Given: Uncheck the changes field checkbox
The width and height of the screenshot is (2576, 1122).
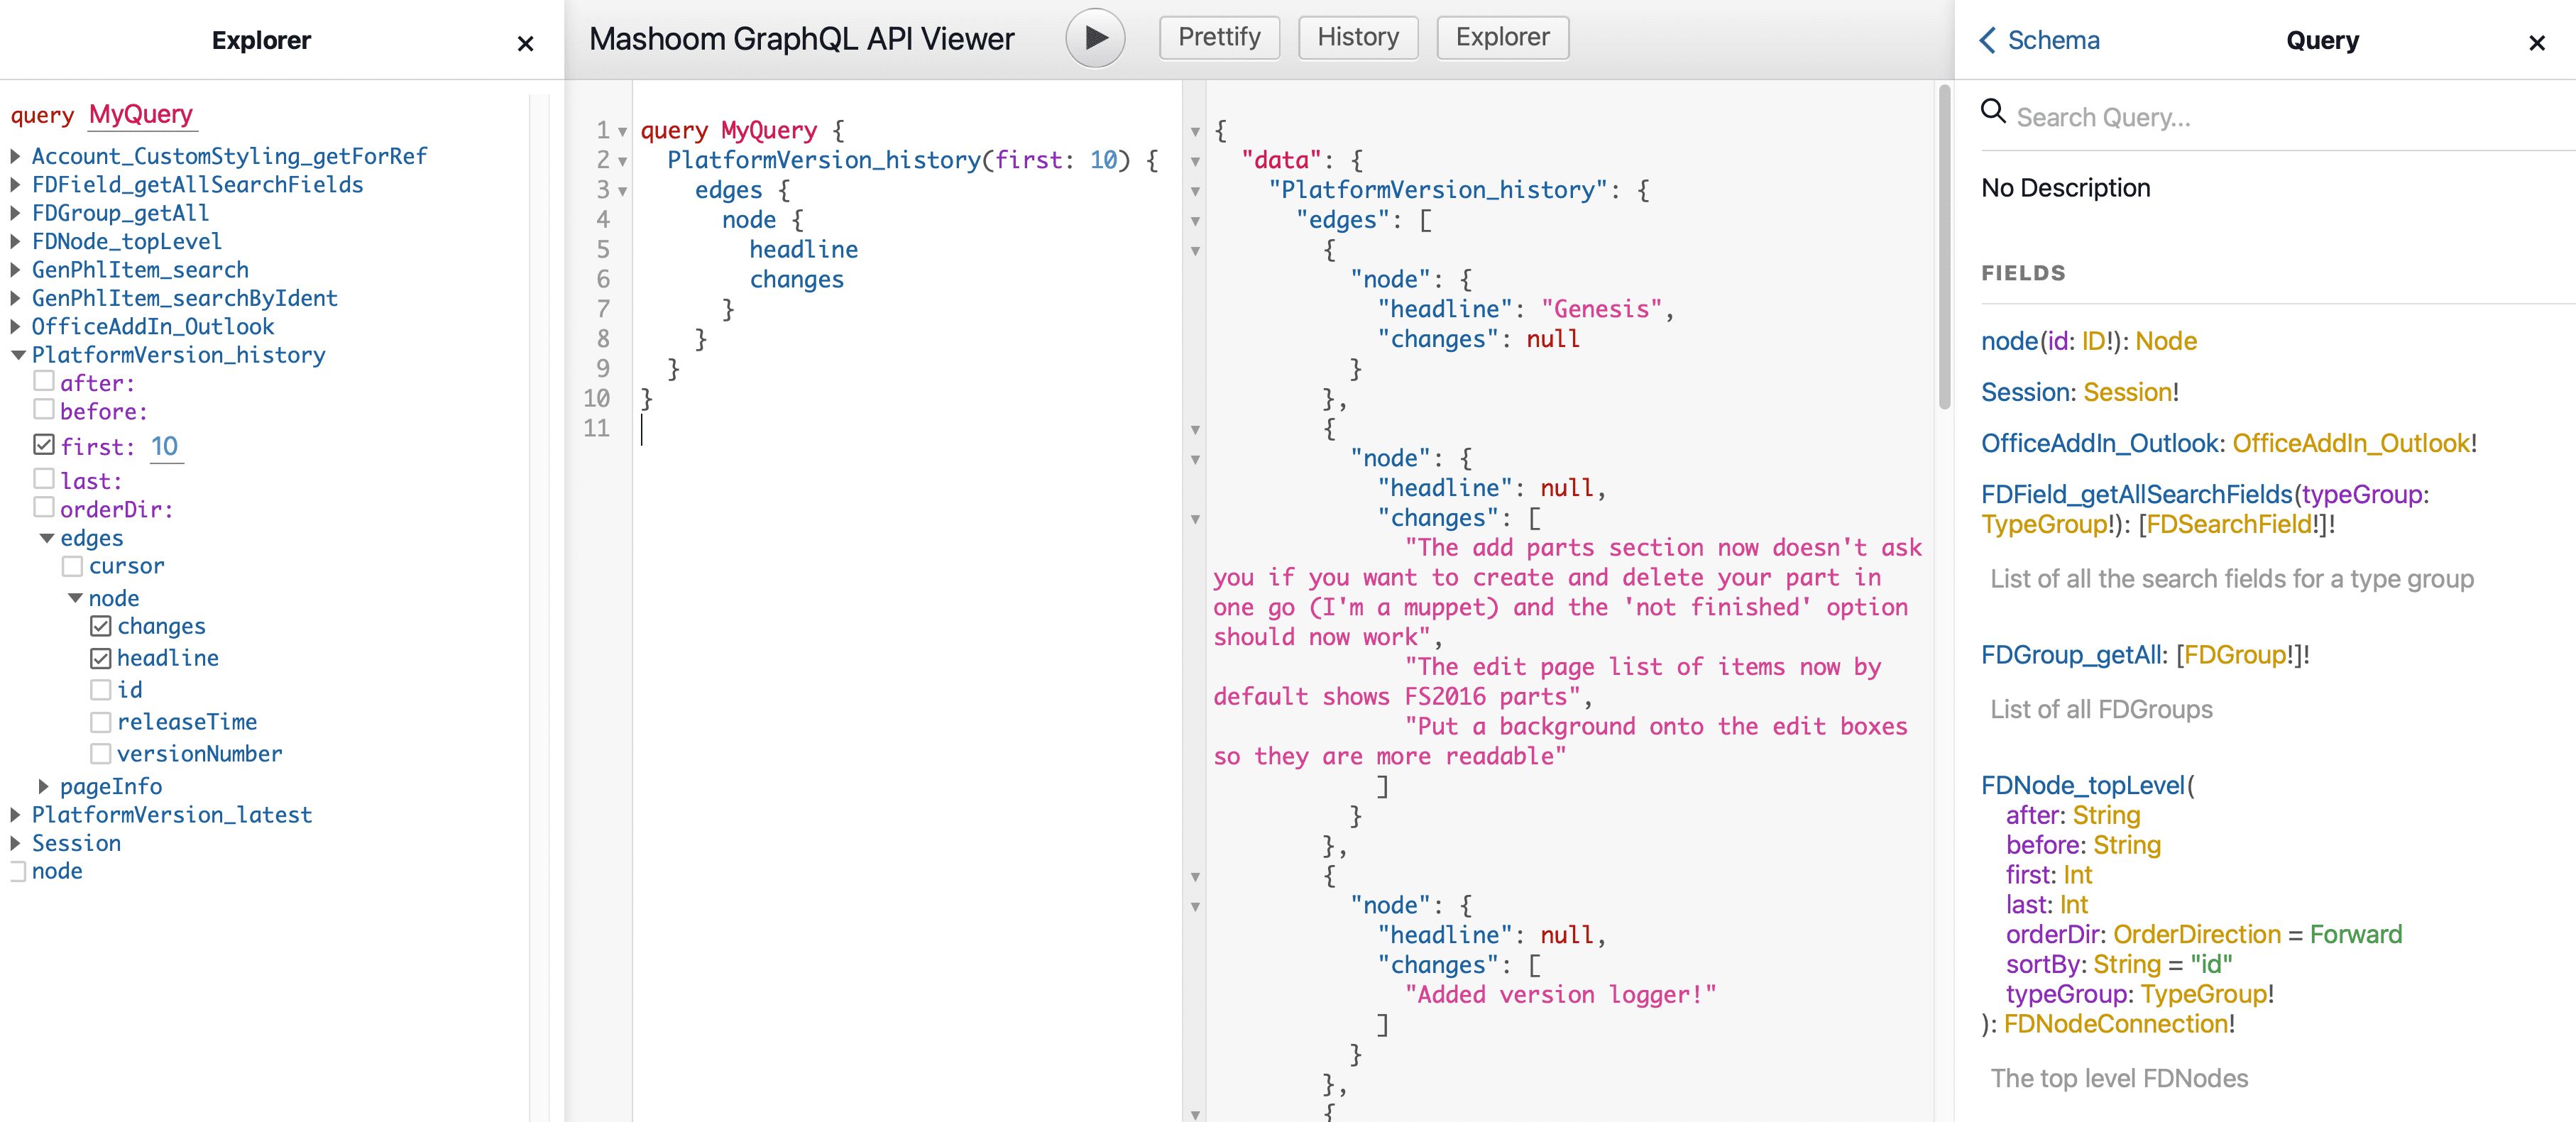Looking at the screenshot, I should coord(101,626).
